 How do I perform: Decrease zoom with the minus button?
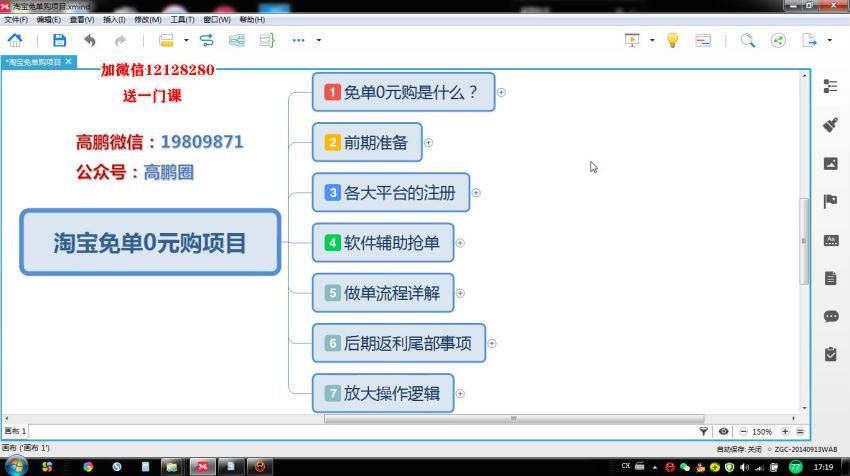[743, 432]
